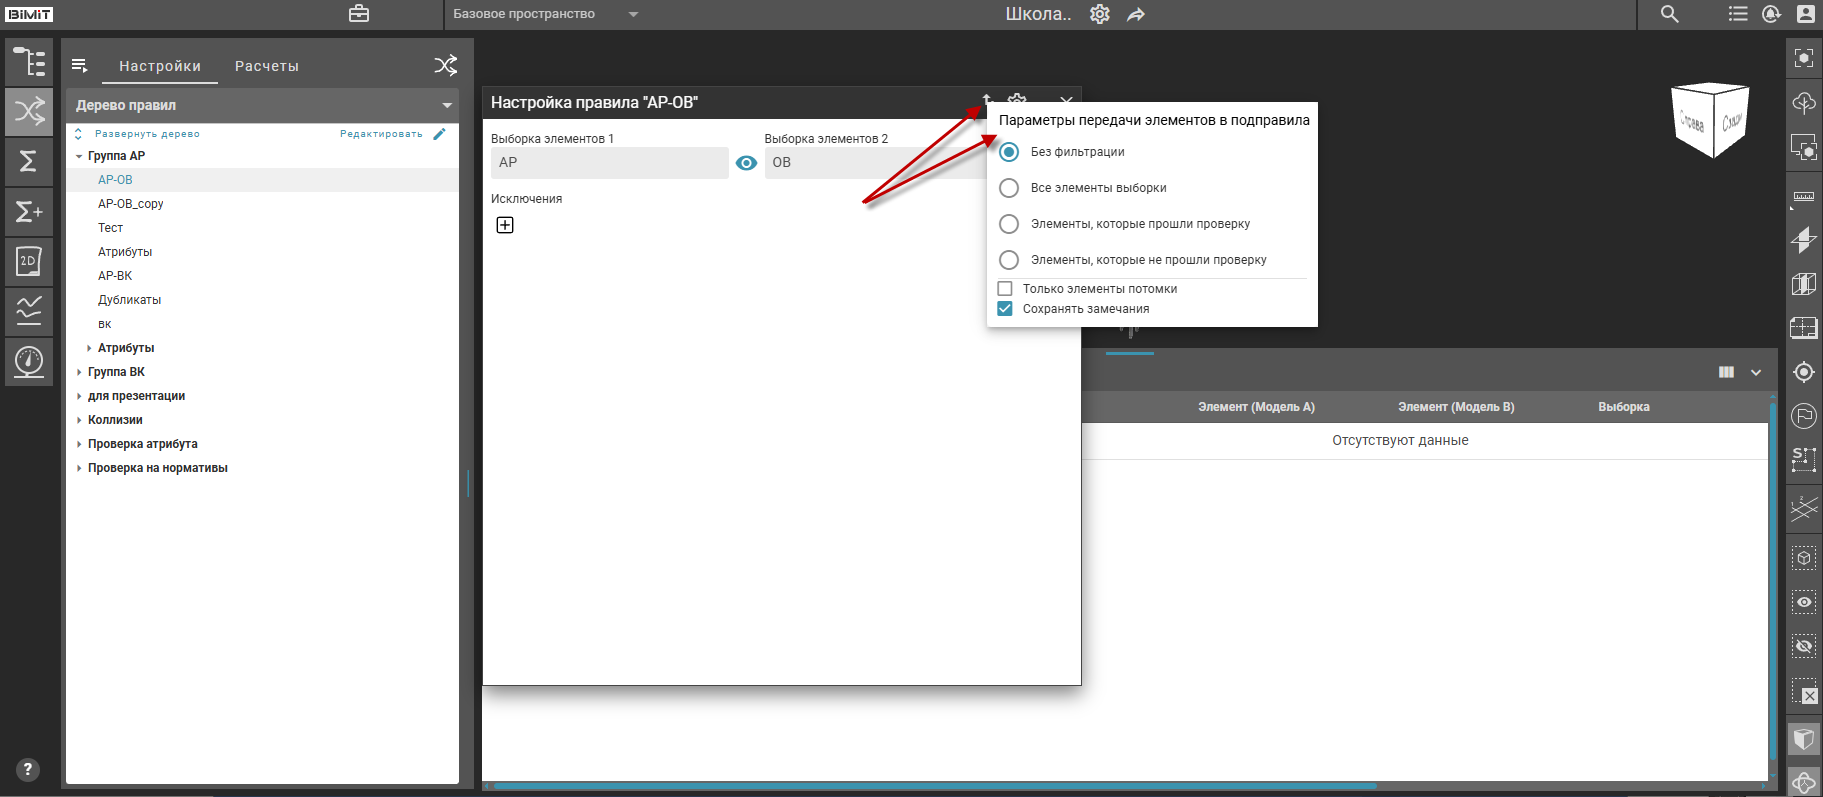Open the model tree structure panel
Screen dimensions: 1823x797
(x=29, y=62)
